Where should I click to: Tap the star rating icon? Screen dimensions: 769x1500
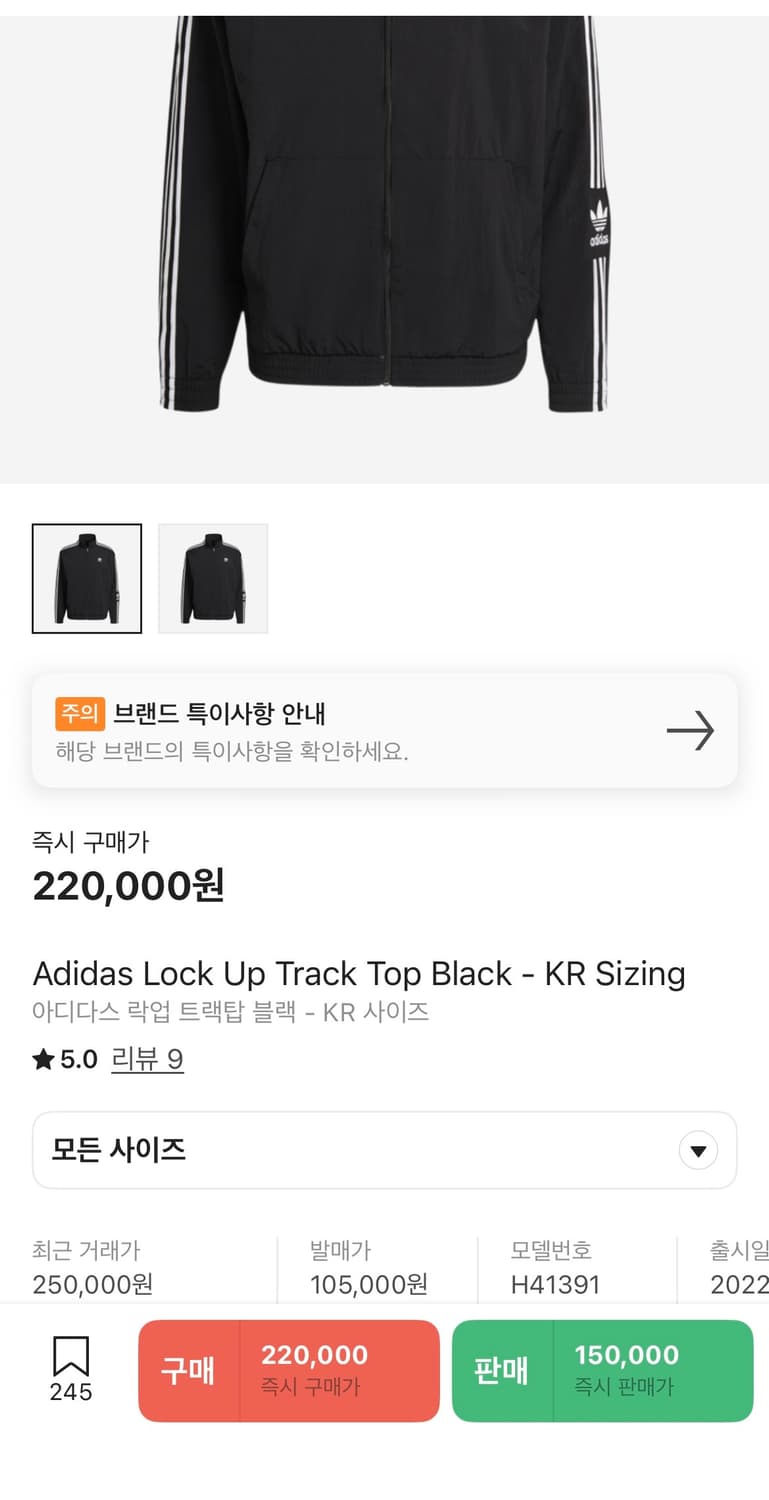[x=43, y=1060]
